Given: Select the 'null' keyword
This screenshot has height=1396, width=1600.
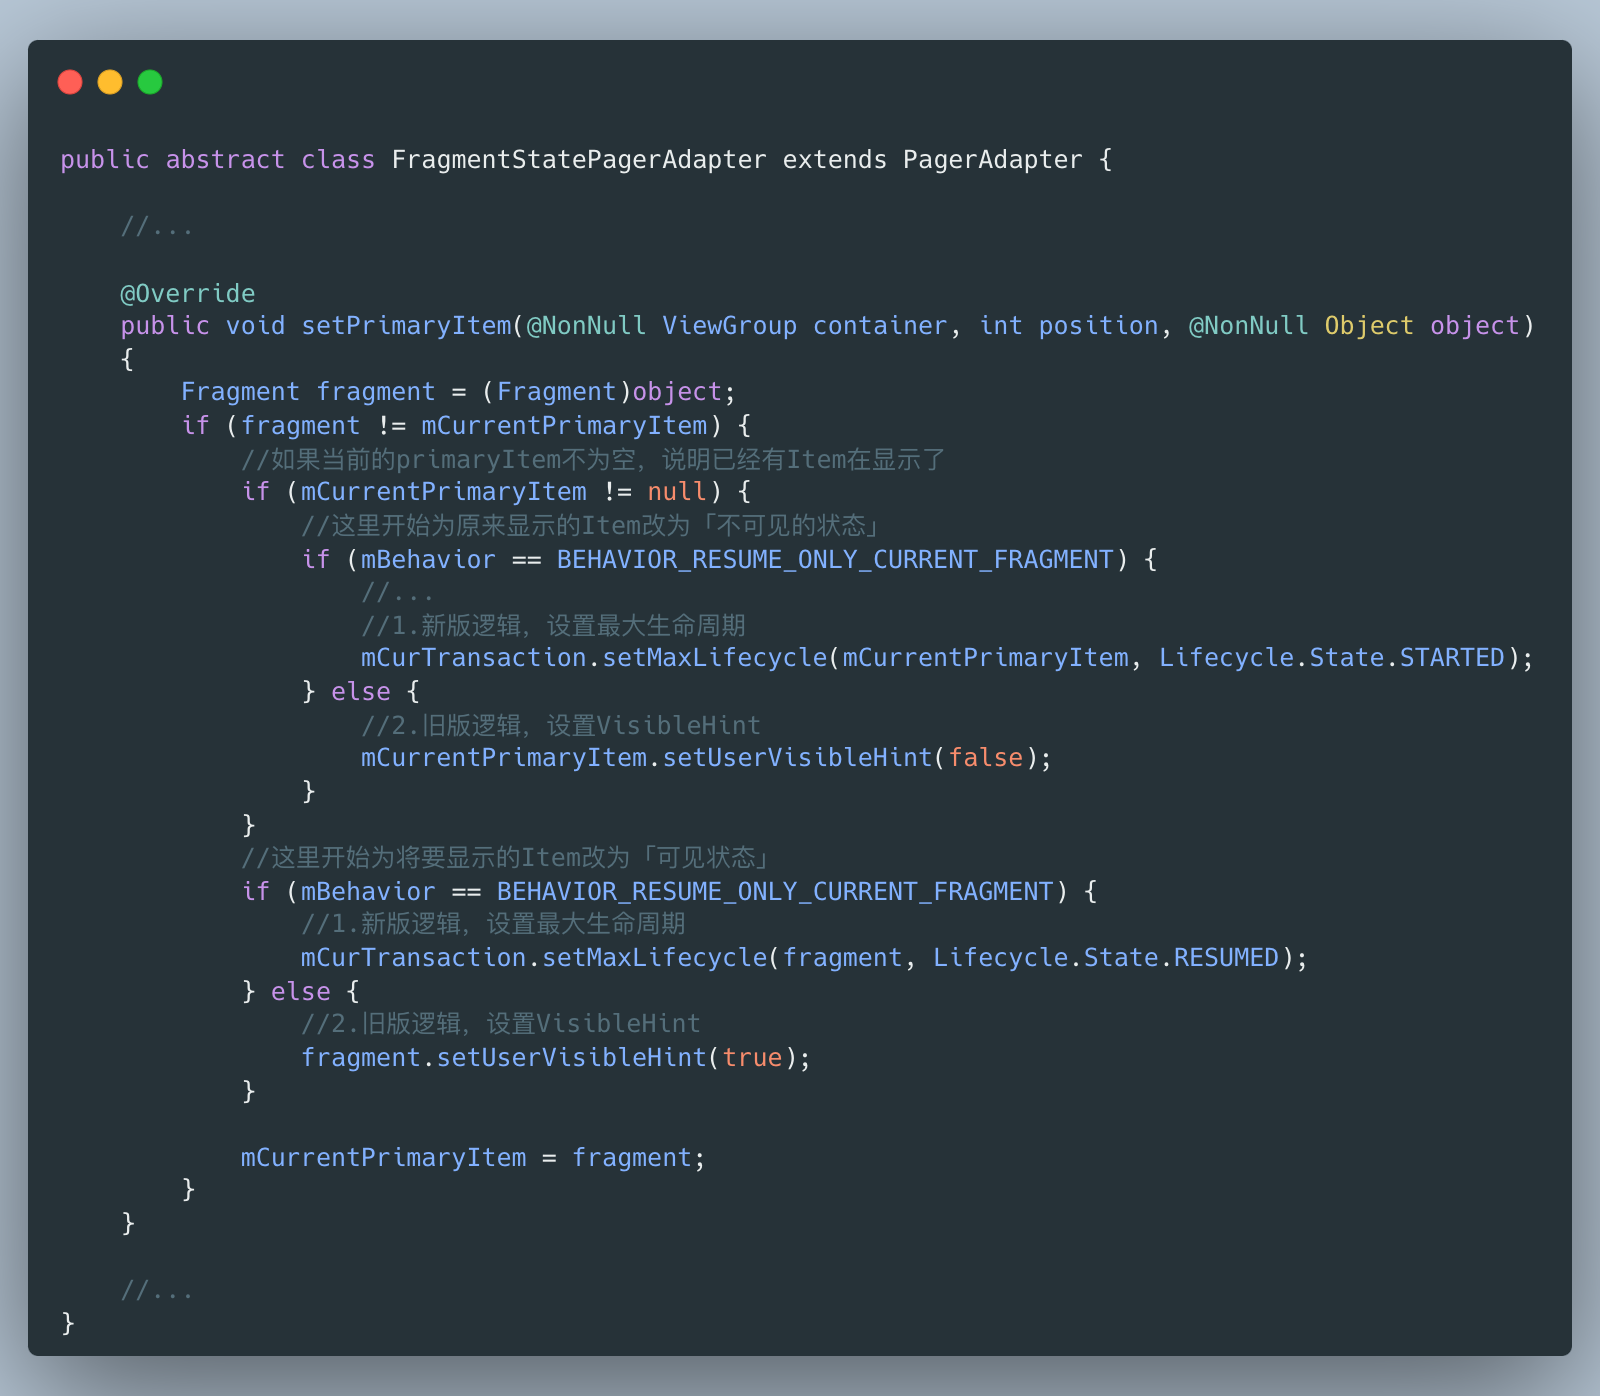Looking at the screenshot, I should [x=677, y=492].
